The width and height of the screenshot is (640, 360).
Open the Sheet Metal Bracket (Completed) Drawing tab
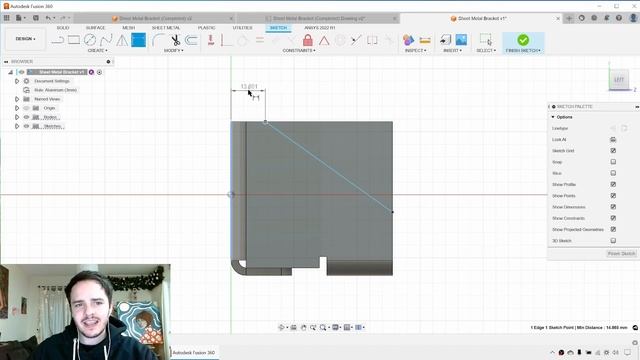[x=318, y=18]
